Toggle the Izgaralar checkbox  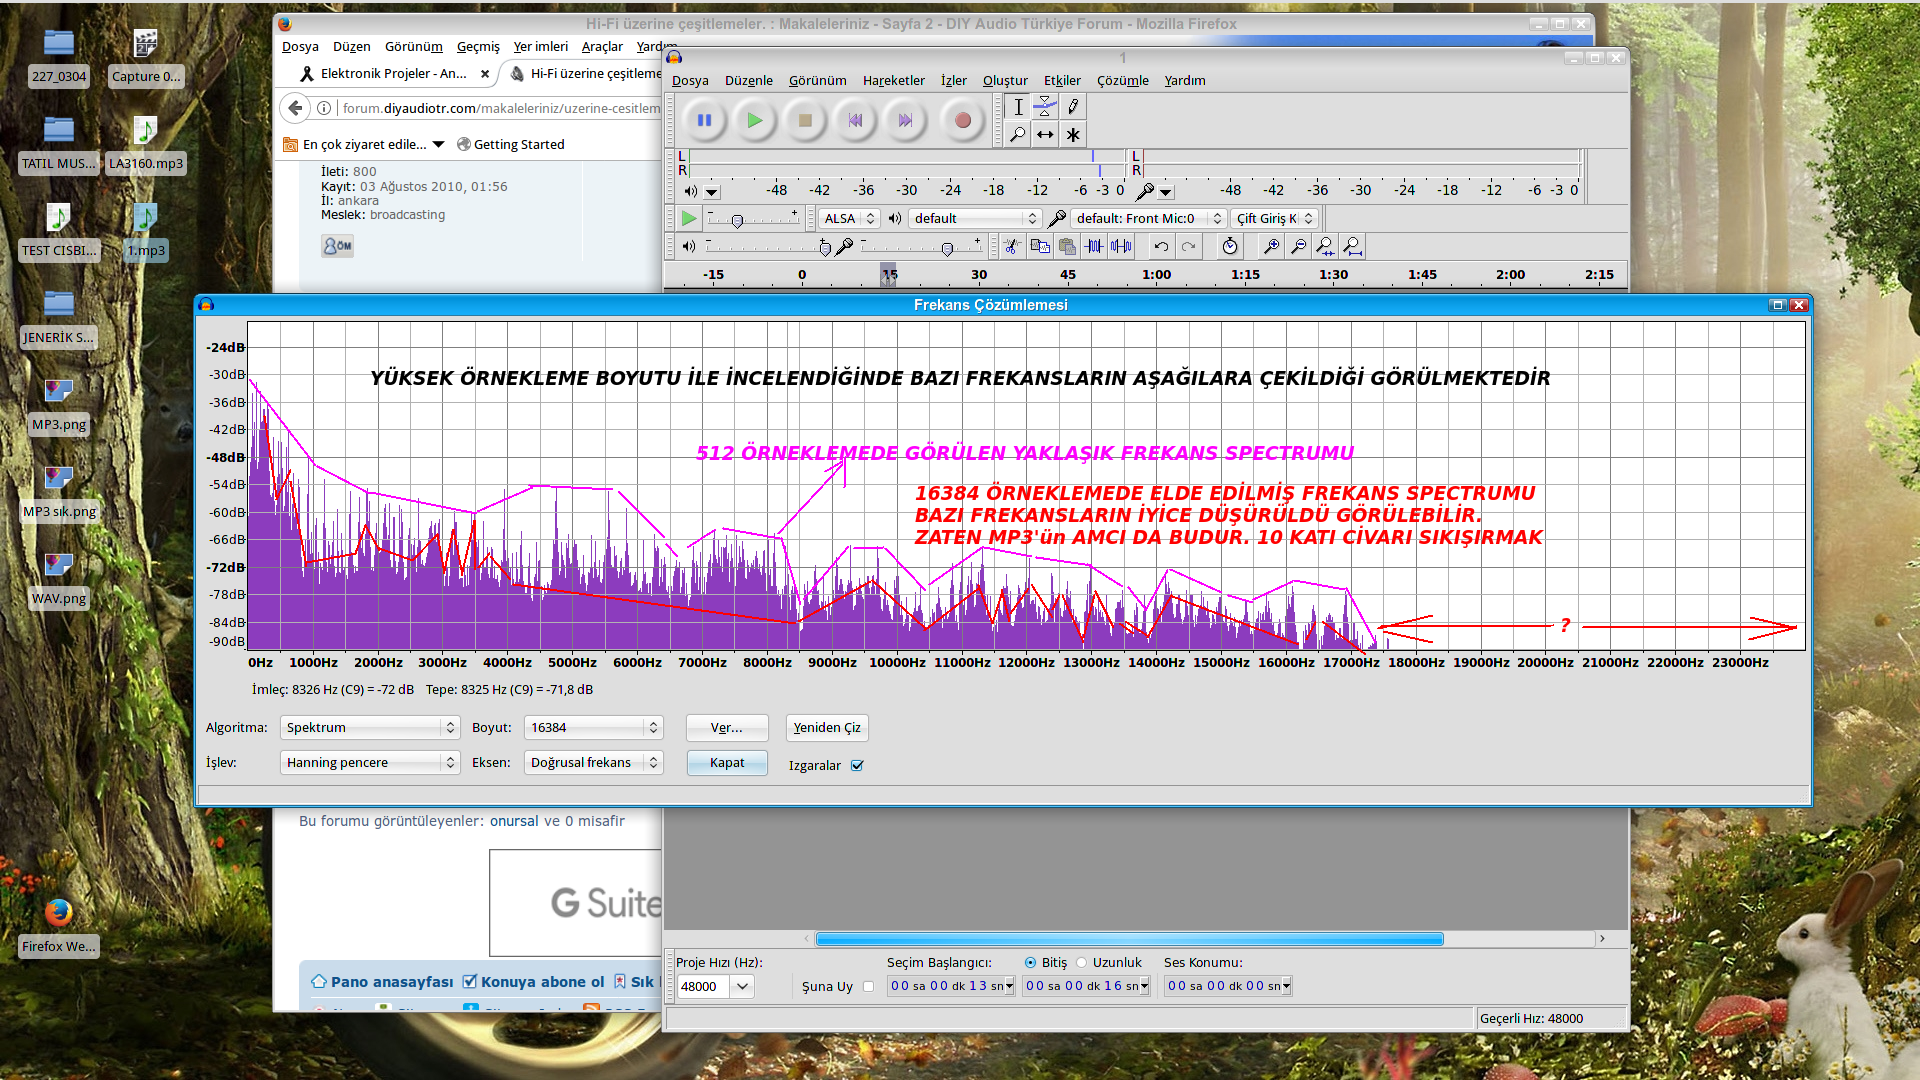tap(857, 766)
